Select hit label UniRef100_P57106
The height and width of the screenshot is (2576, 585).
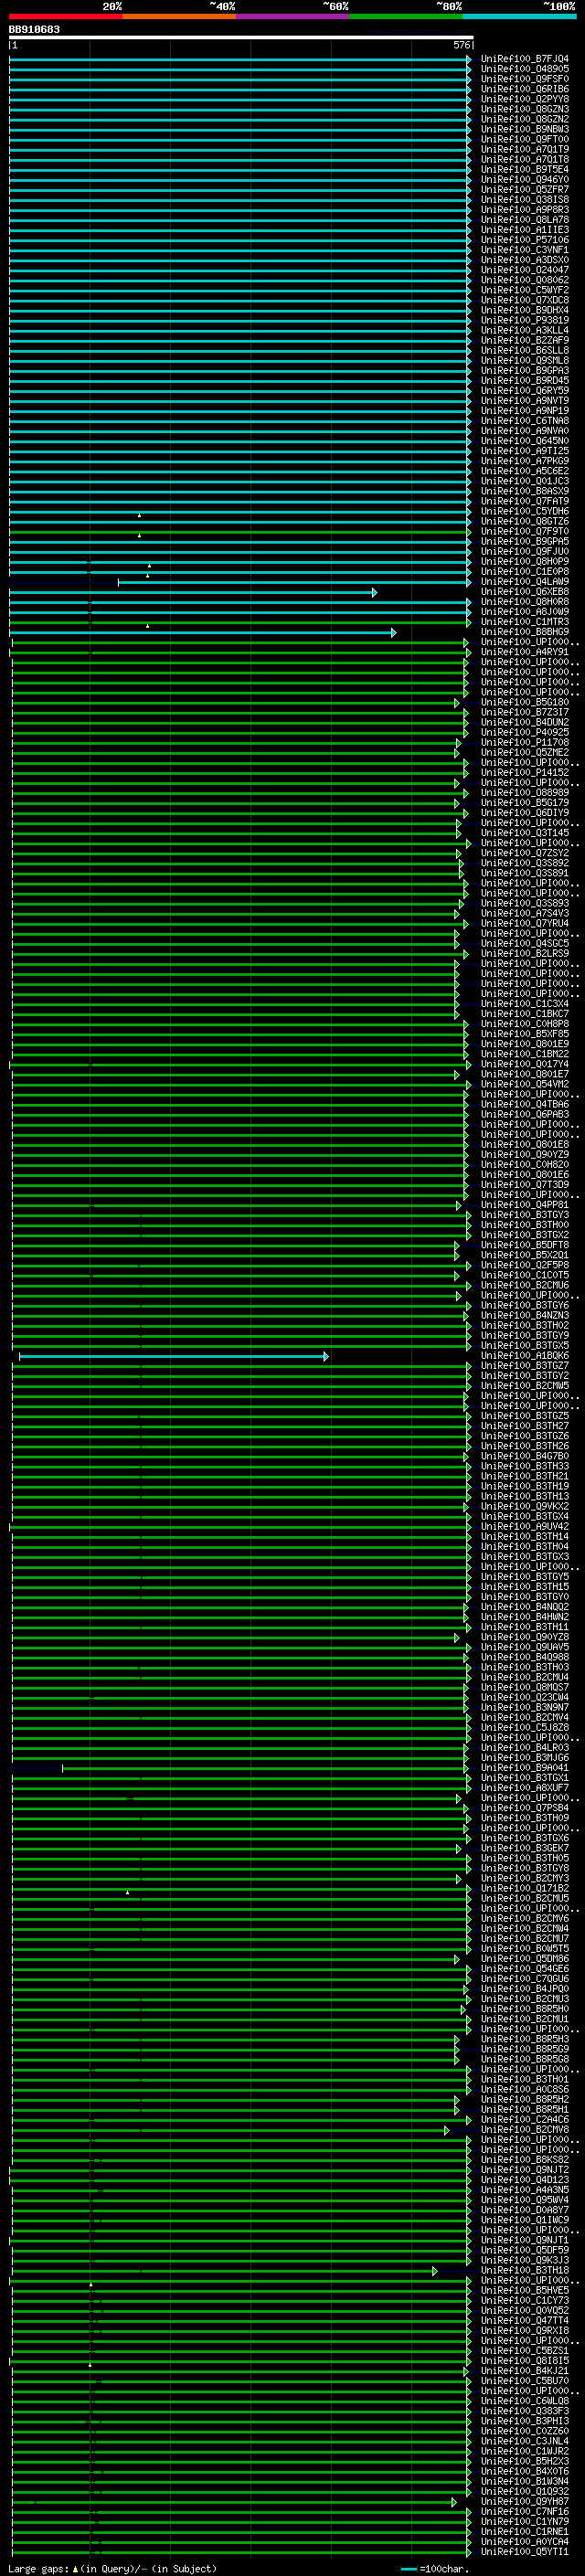[x=524, y=240]
